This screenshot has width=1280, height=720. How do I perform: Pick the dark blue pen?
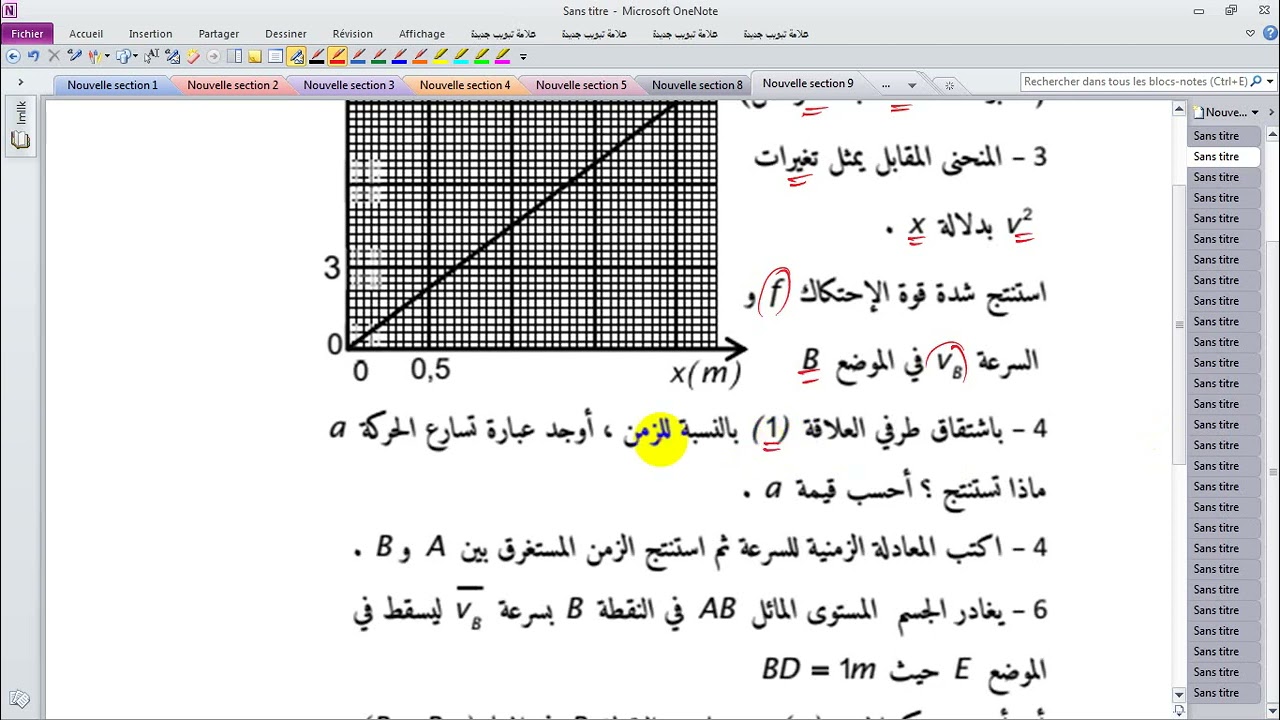coord(399,57)
